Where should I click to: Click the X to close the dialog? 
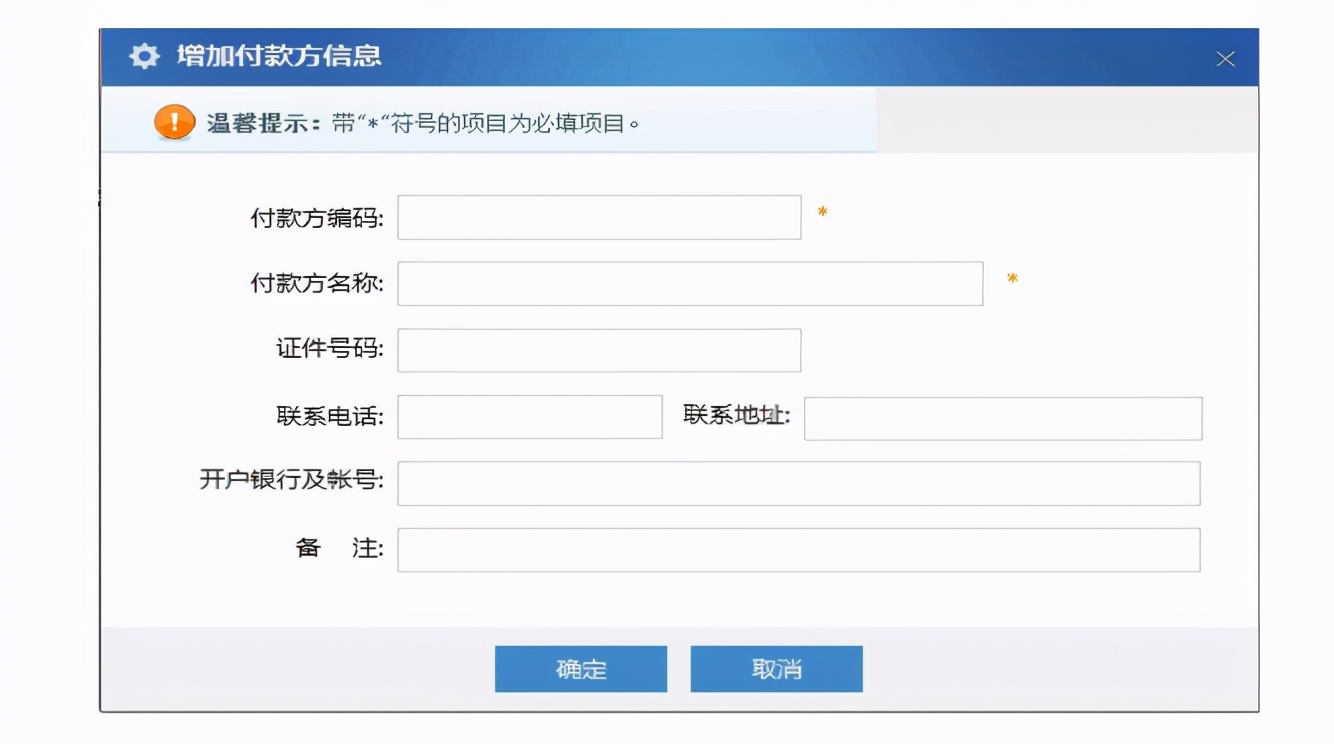coord(1227,58)
